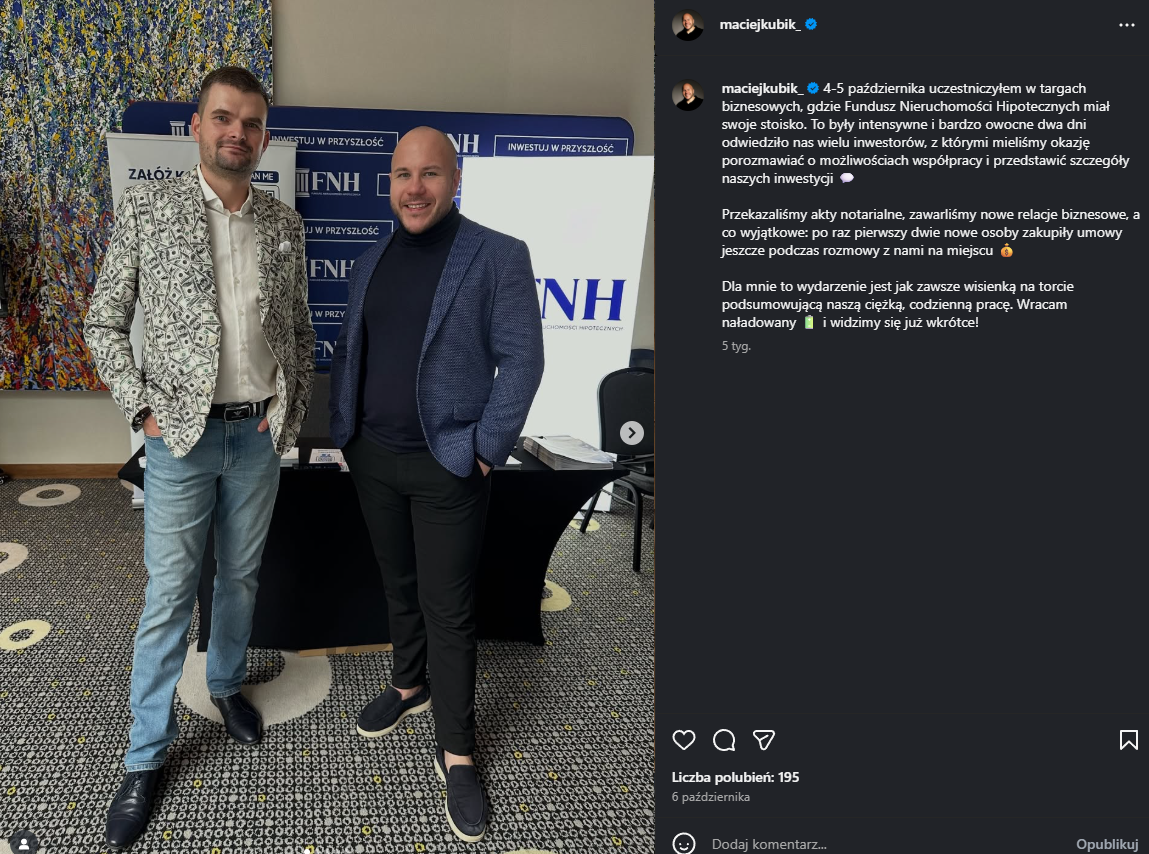This screenshot has width=1149, height=854.
Task: Click the maciejkubik_ header profile avatar
Action: pyautogui.click(x=688, y=25)
